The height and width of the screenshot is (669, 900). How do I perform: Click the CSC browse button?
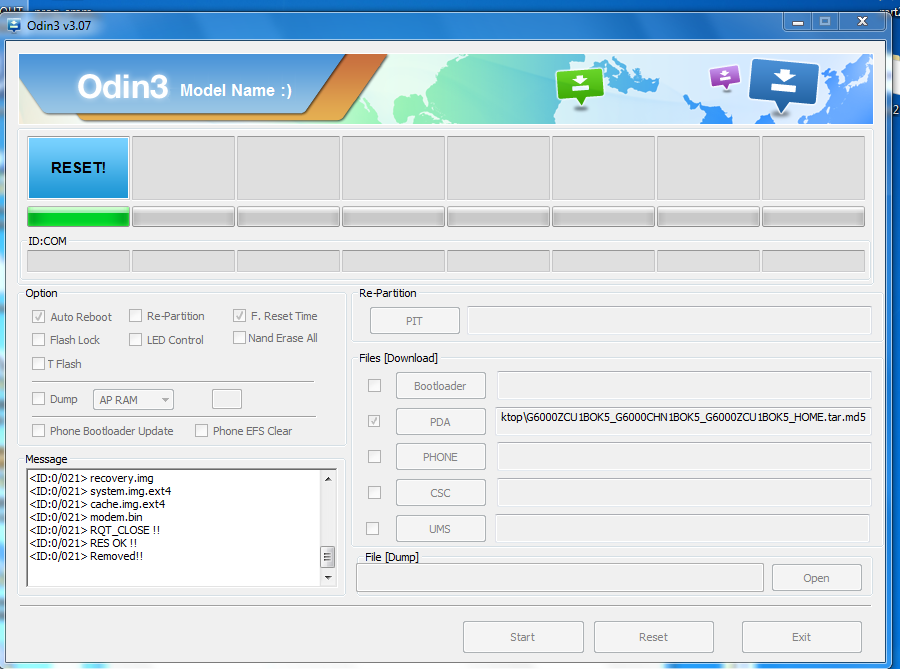[x=440, y=493]
